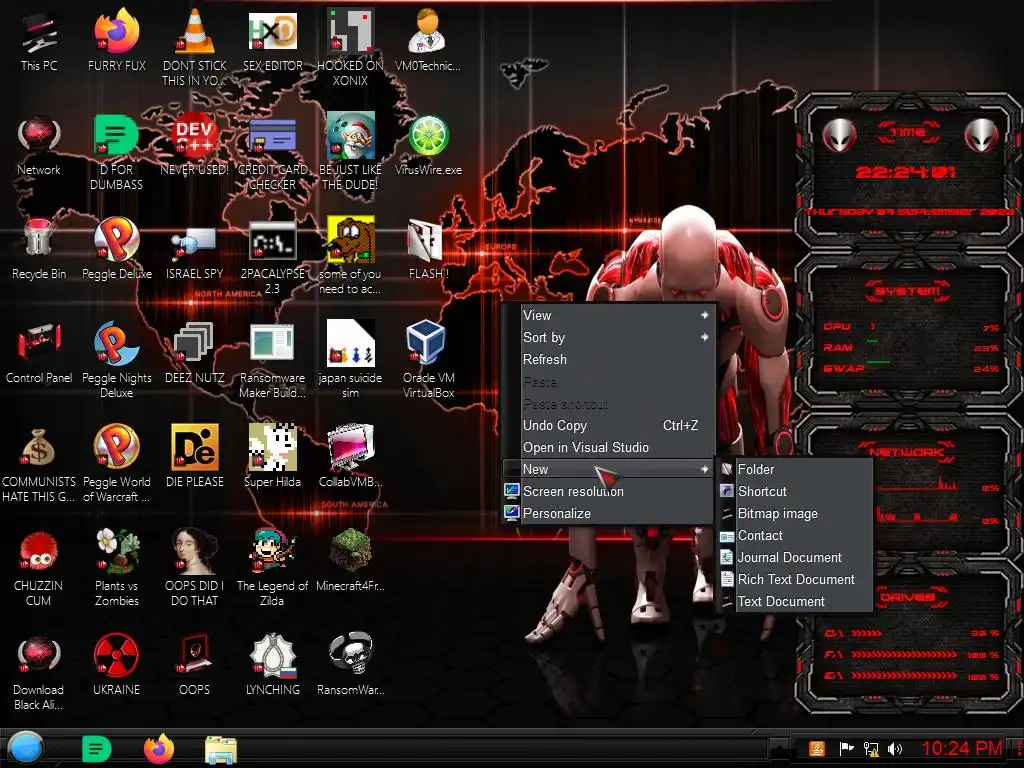The width and height of the screenshot is (1024, 768).
Task: Select the VM0Technic desktop icon
Action: [428, 40]
